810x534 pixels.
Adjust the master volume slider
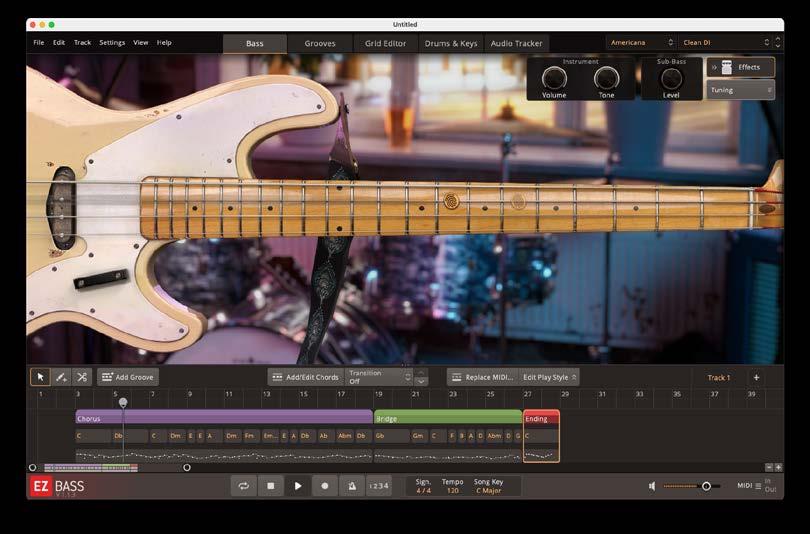click(x=706, y=486)
